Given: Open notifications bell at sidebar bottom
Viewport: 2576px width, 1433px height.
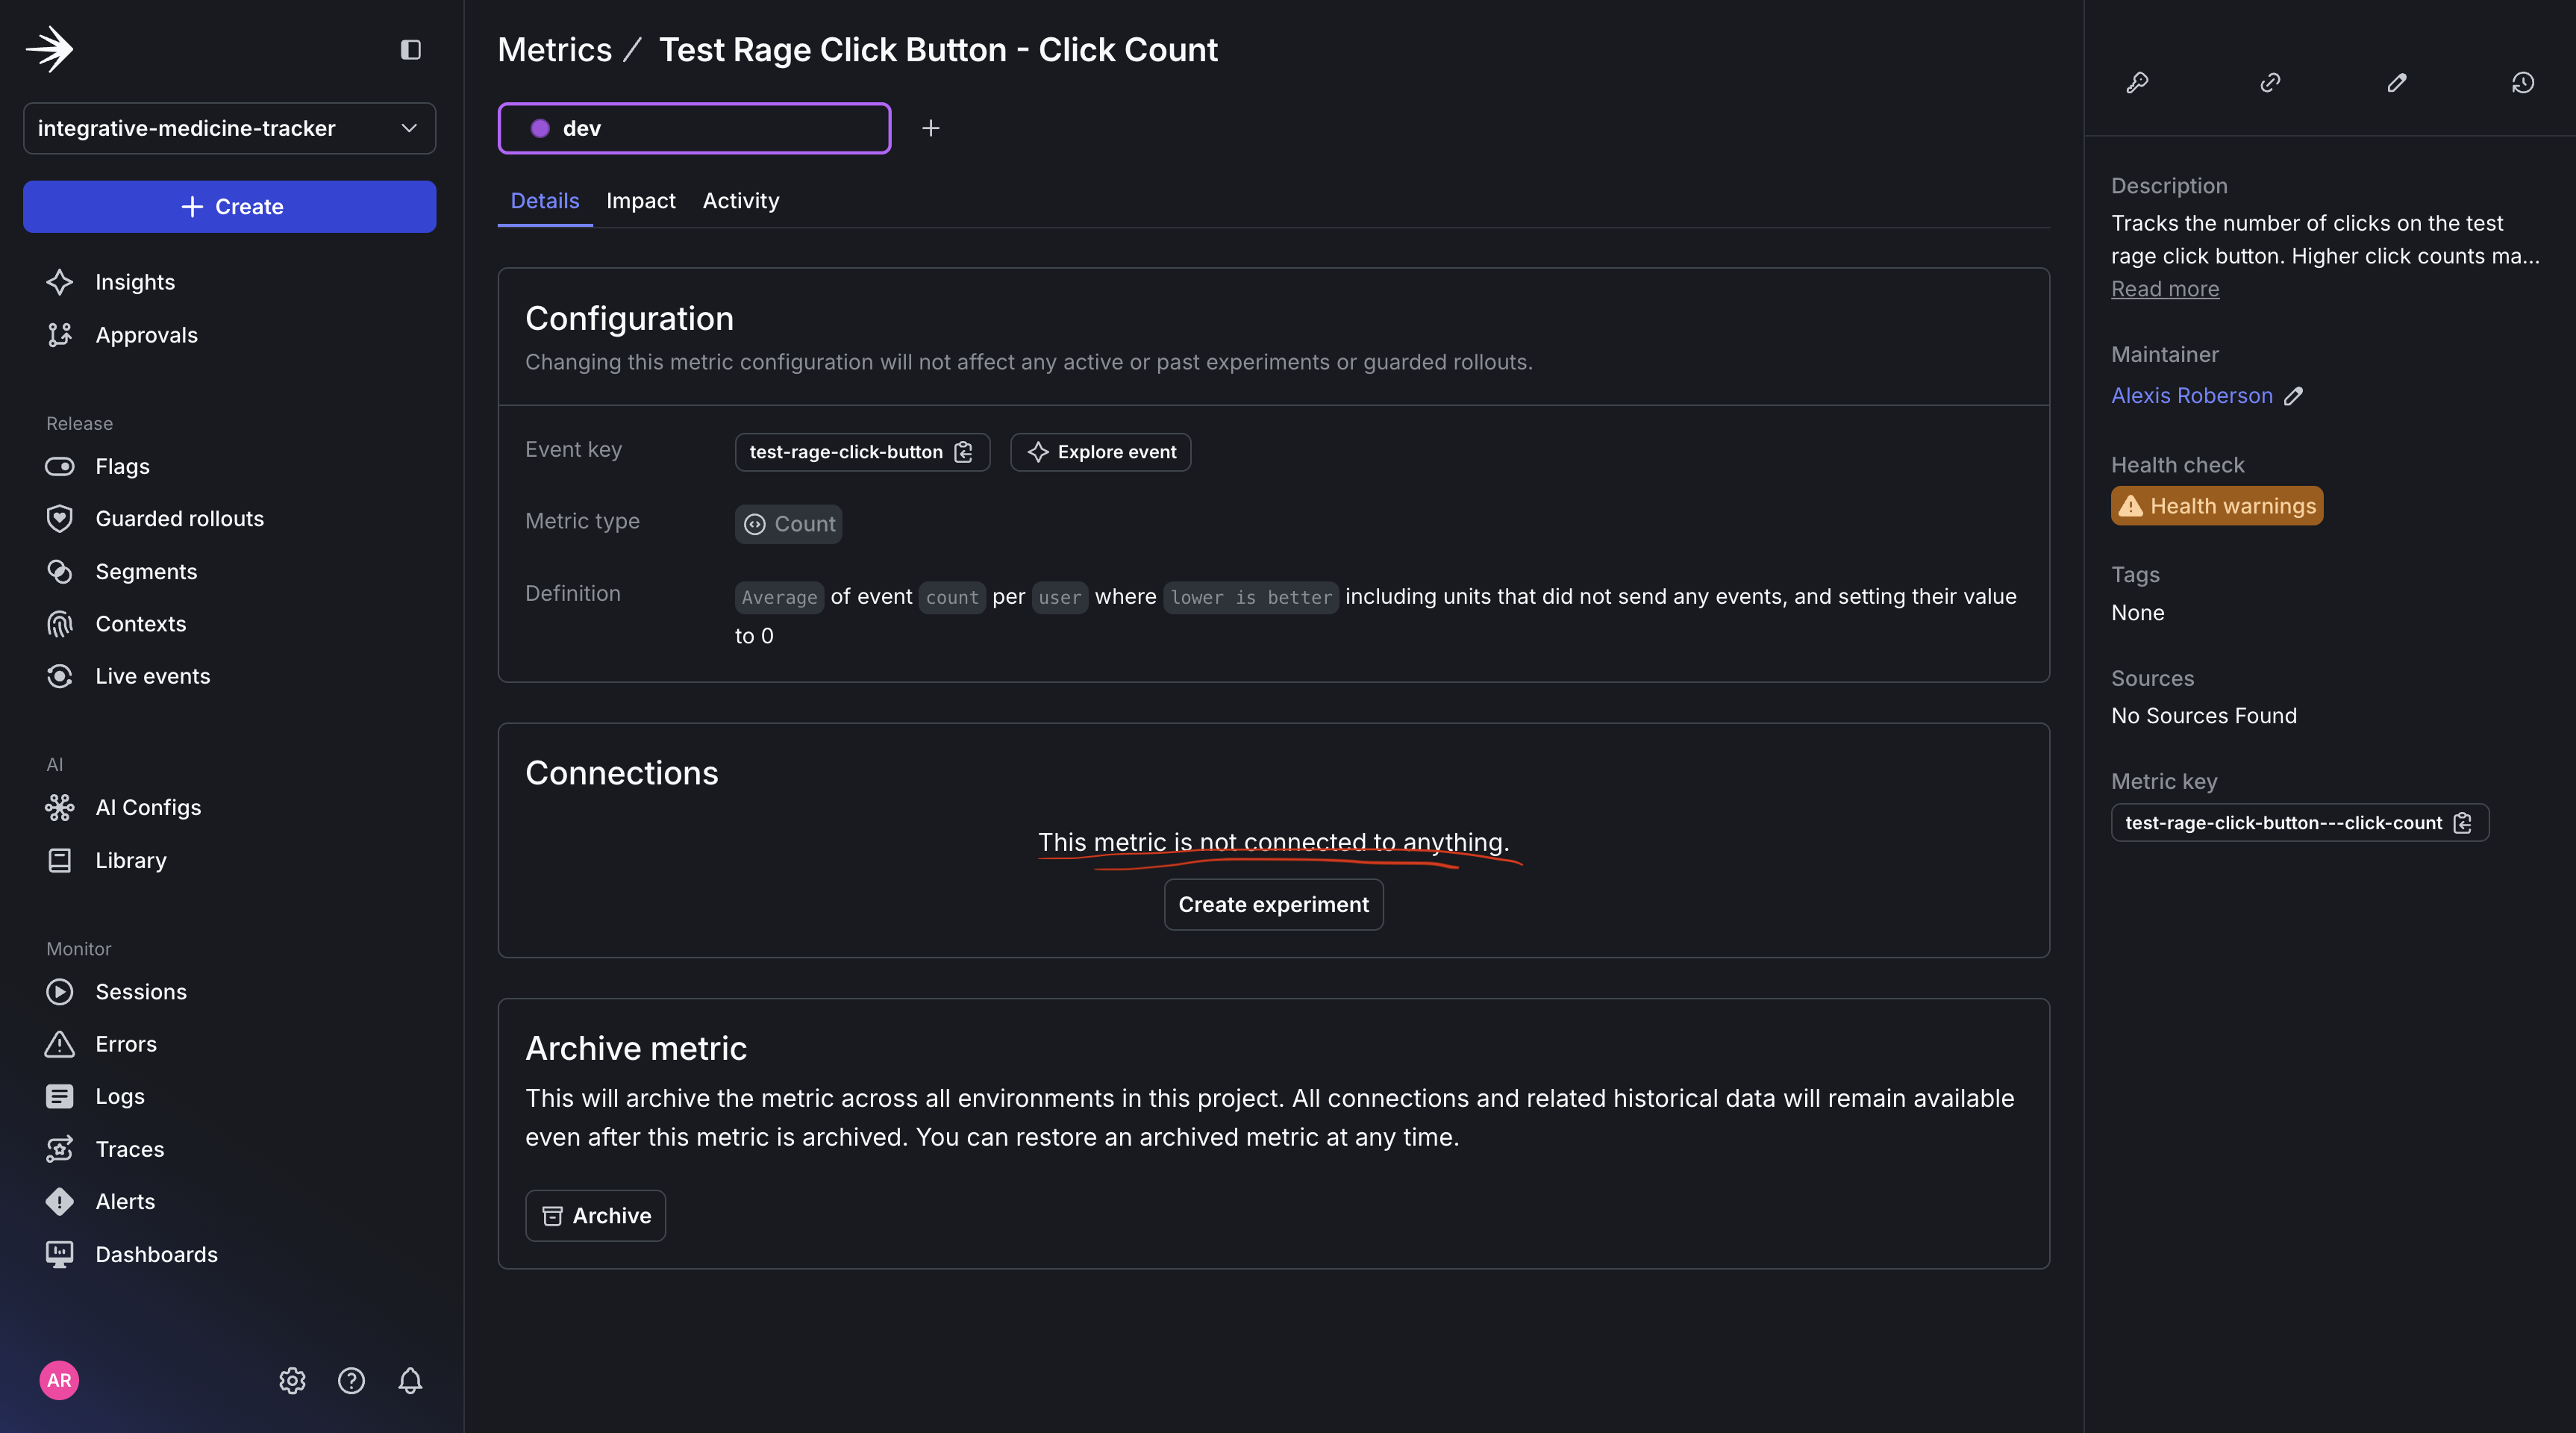Looking at the screenshot, I should (410, 1381).
